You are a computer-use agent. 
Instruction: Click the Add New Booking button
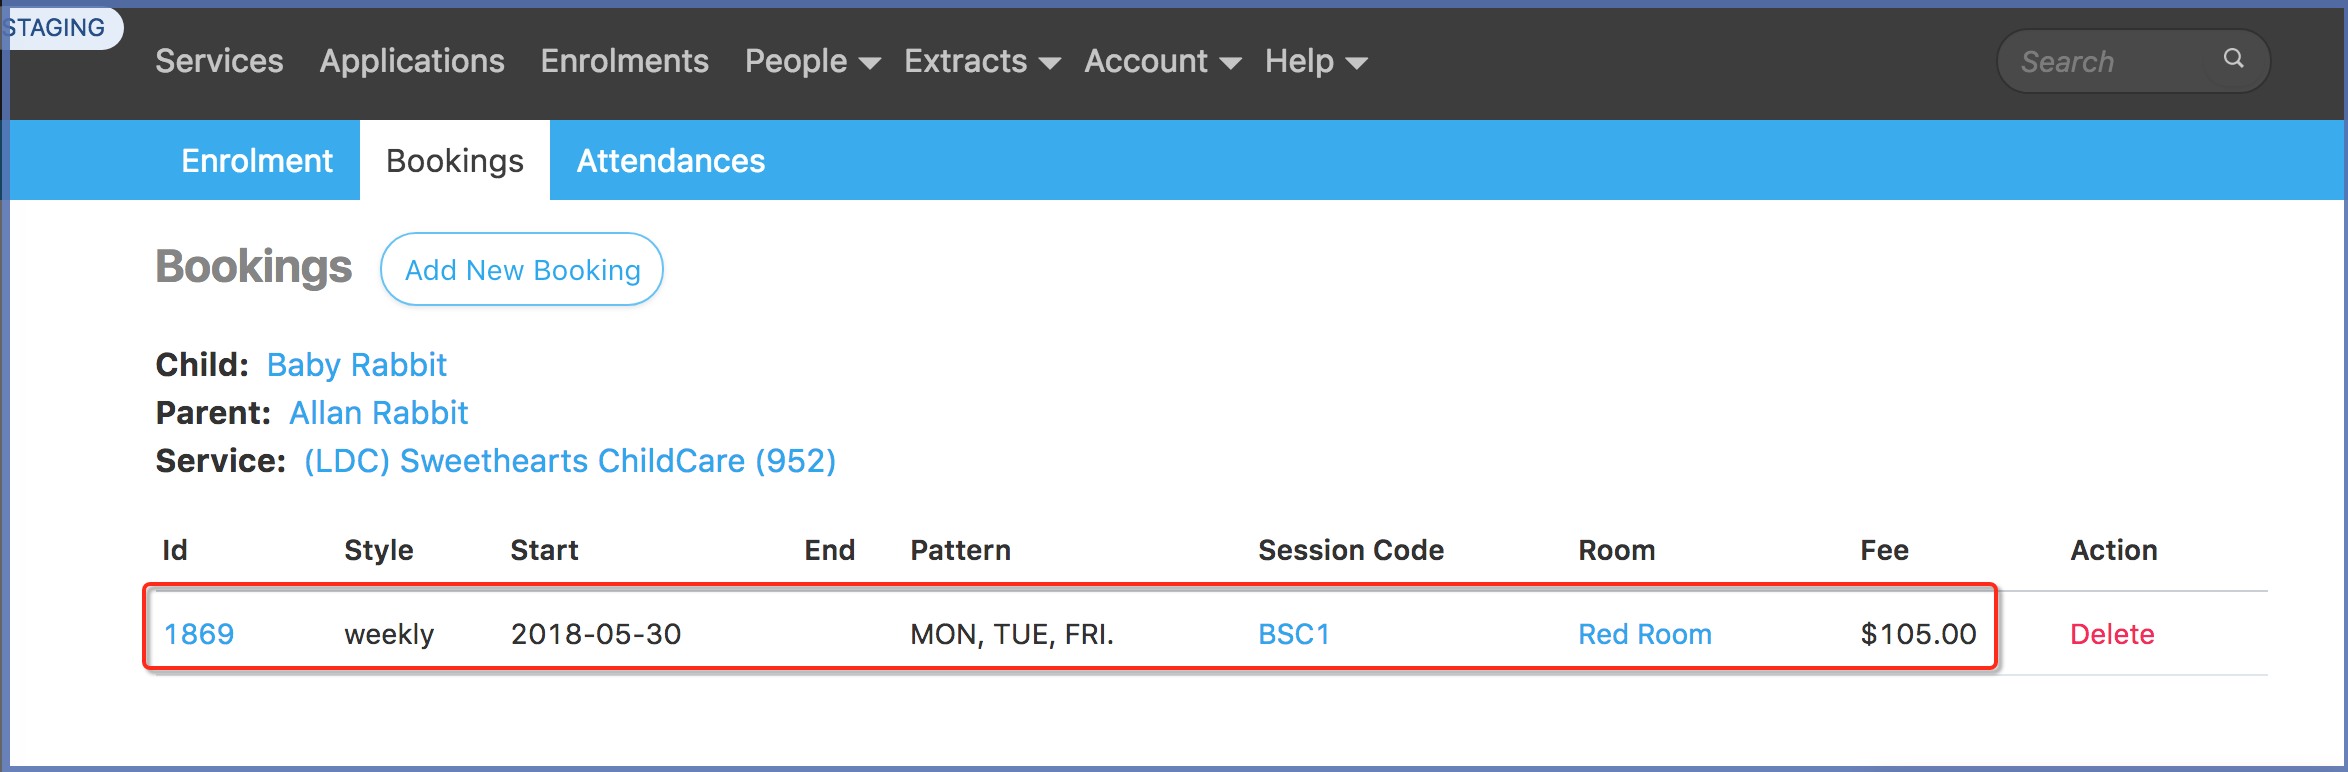pyautogui.click(x=522, y=269)
